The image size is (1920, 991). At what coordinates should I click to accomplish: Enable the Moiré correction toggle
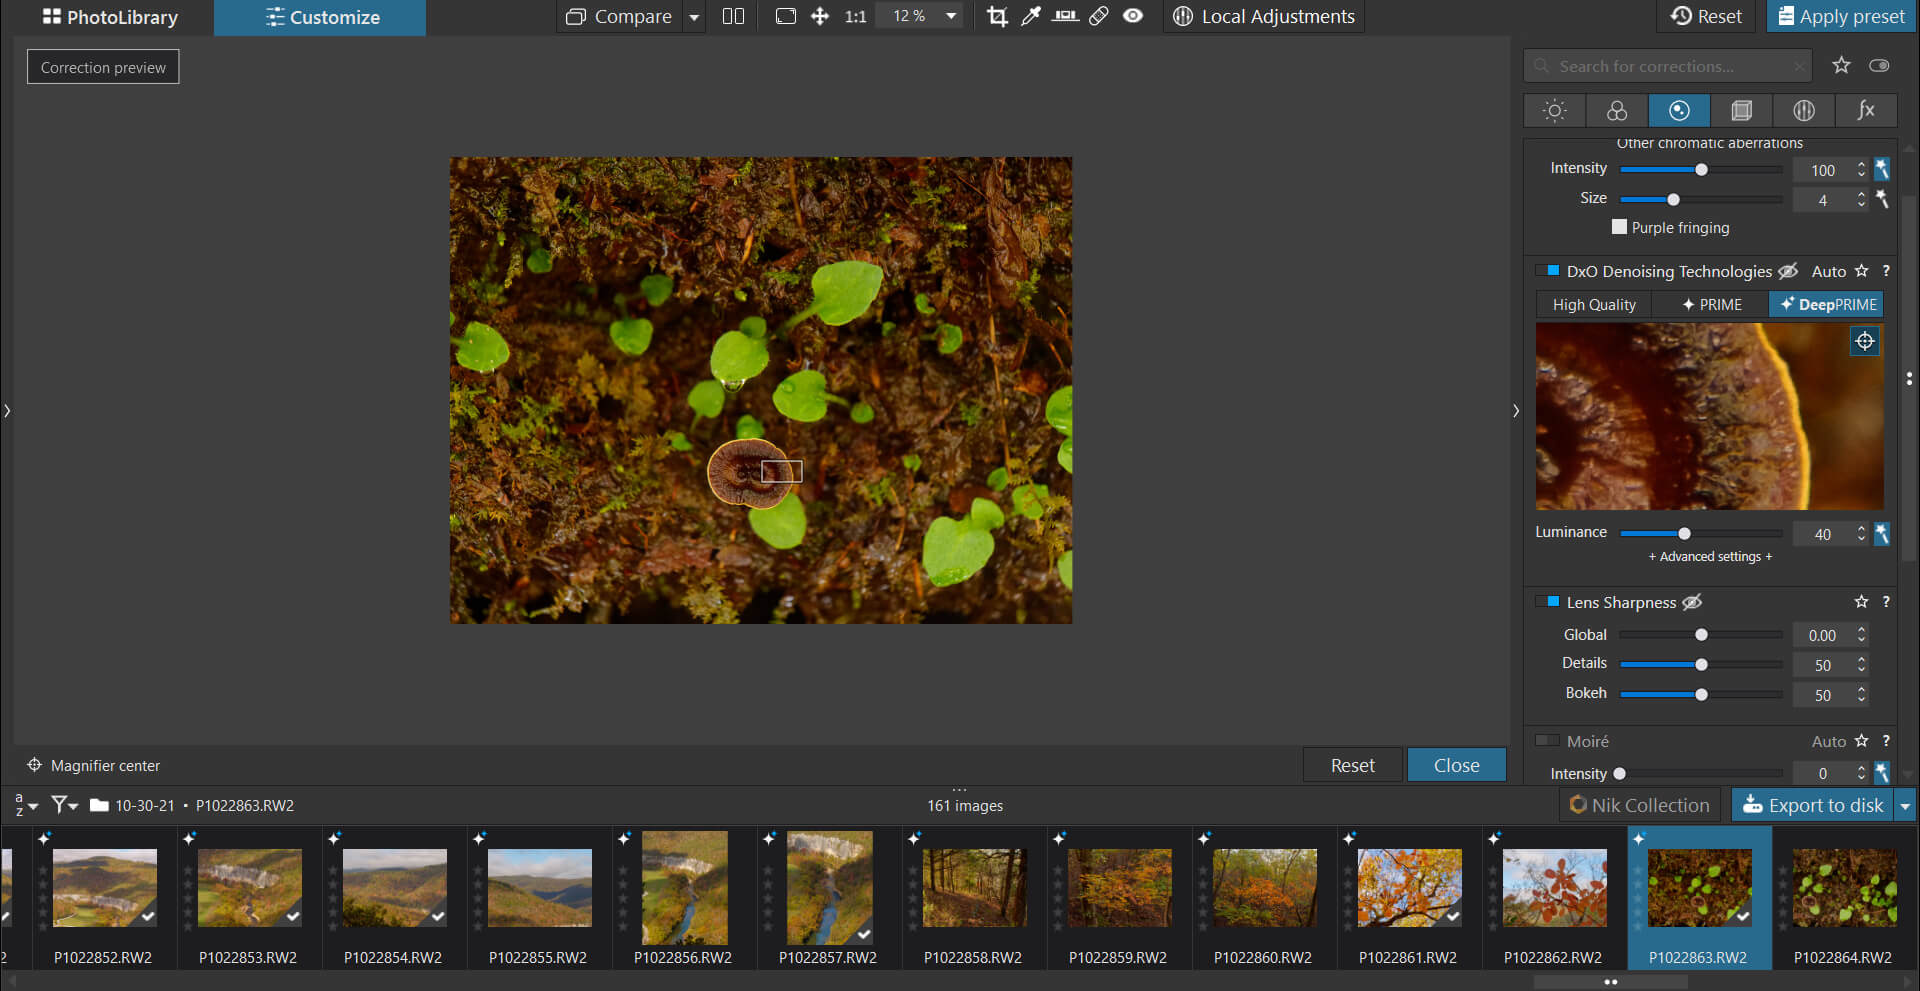click(x=1548, y=741)
